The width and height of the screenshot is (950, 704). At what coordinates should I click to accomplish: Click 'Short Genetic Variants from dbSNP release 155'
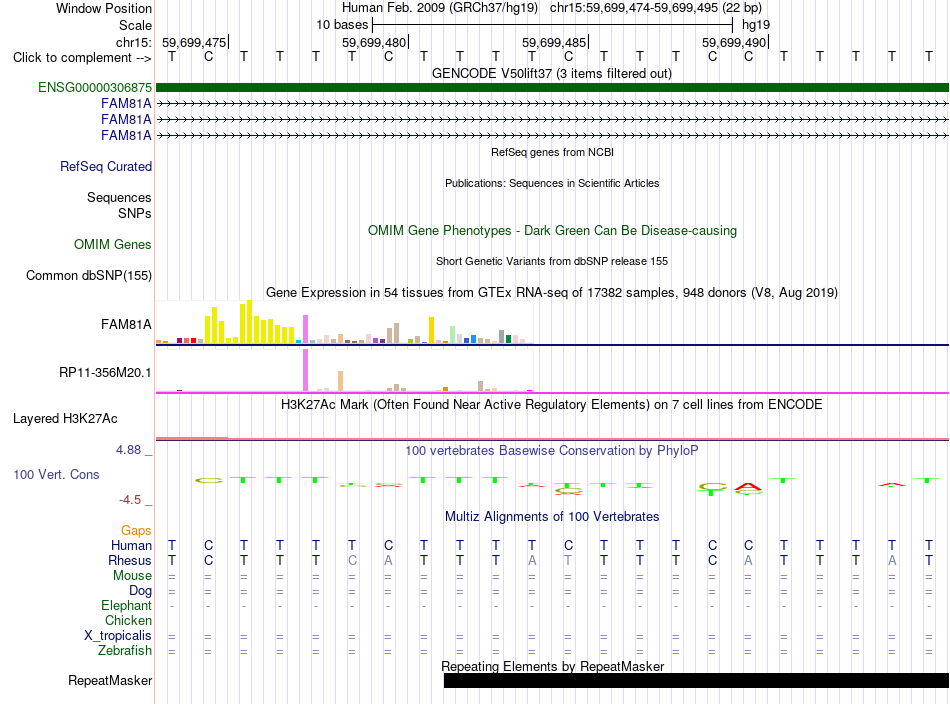[552, 262]
